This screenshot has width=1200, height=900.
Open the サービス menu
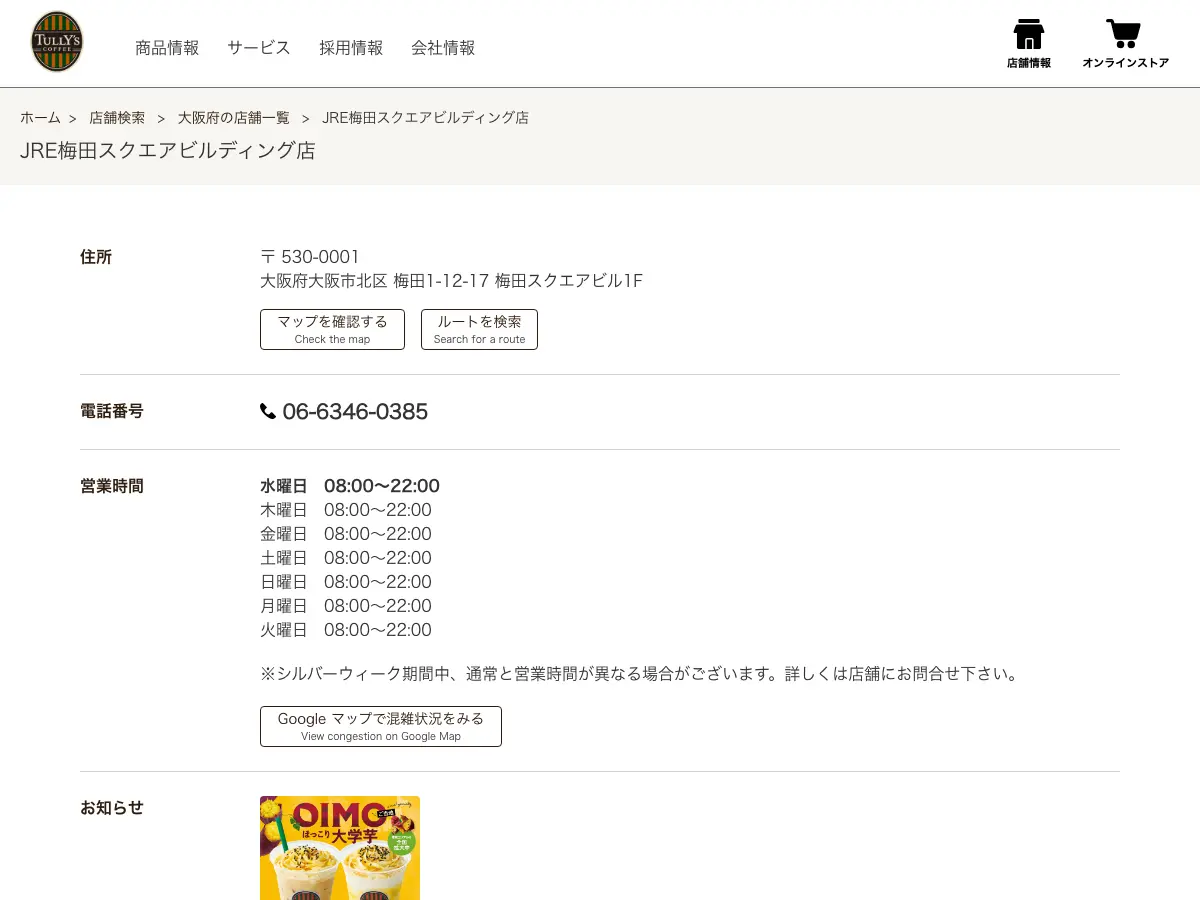coord(259,47)
